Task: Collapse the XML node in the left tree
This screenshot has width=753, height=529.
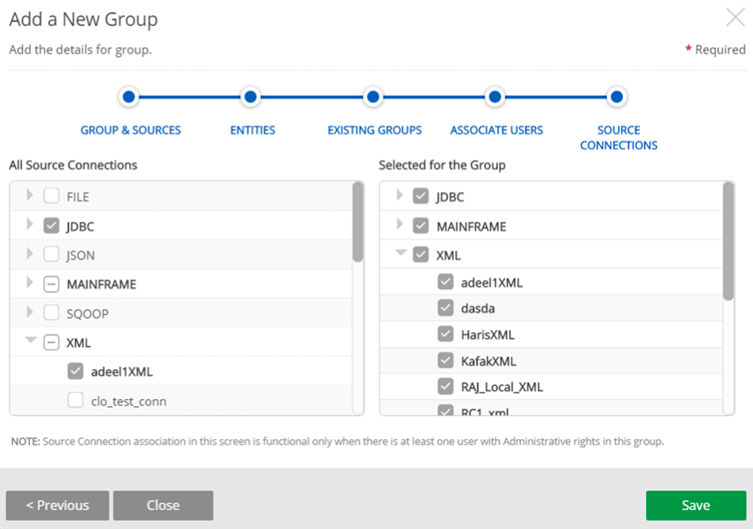Action: 30,342
